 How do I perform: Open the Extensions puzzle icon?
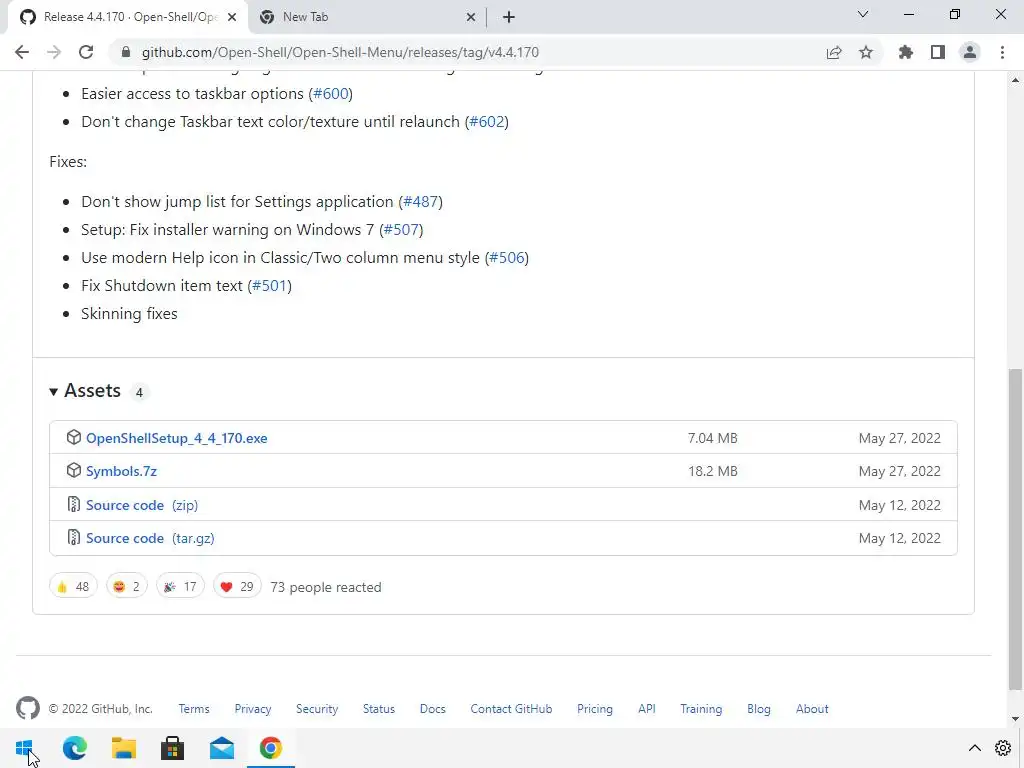[x=906, y=52]
